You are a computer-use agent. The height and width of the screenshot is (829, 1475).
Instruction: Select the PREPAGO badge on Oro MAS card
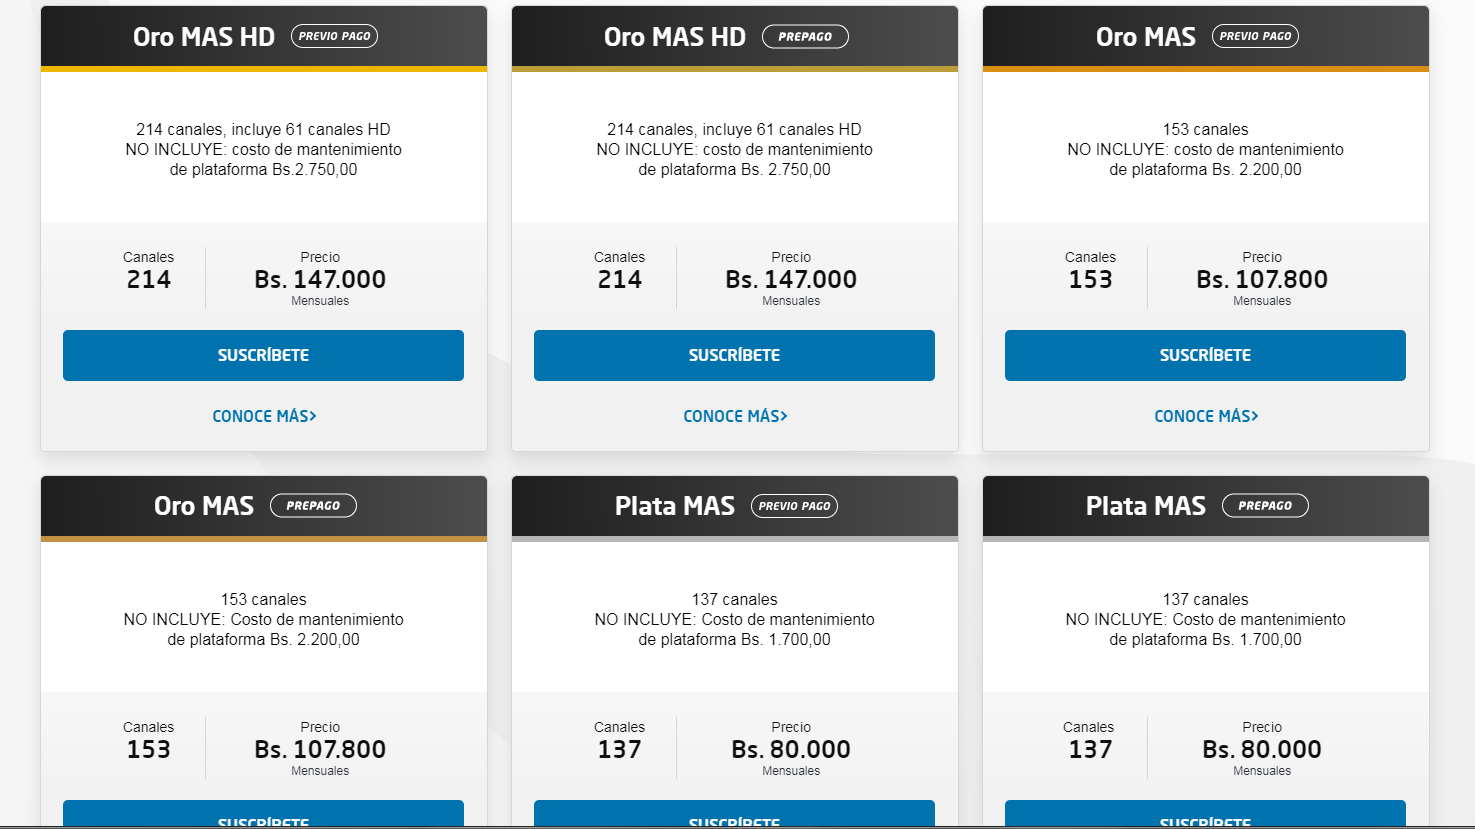pyautogui.click(x=313, y=506)
